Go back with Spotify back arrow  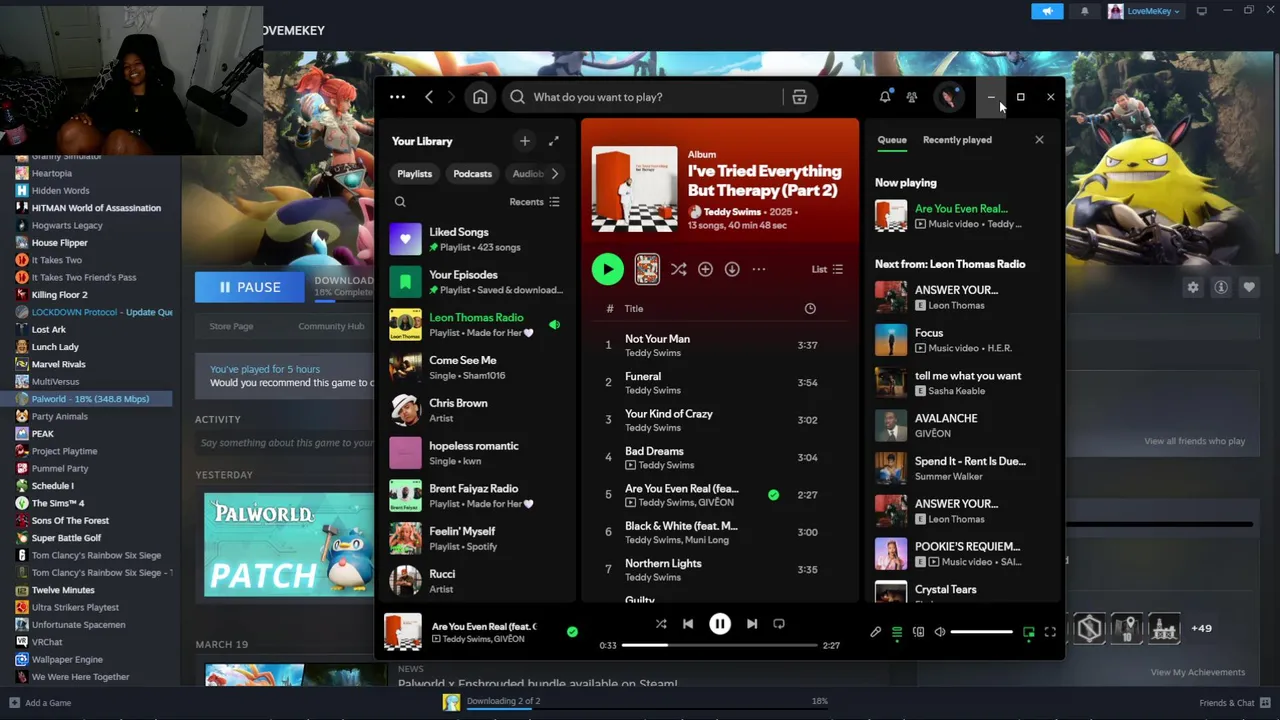[429, 97]
